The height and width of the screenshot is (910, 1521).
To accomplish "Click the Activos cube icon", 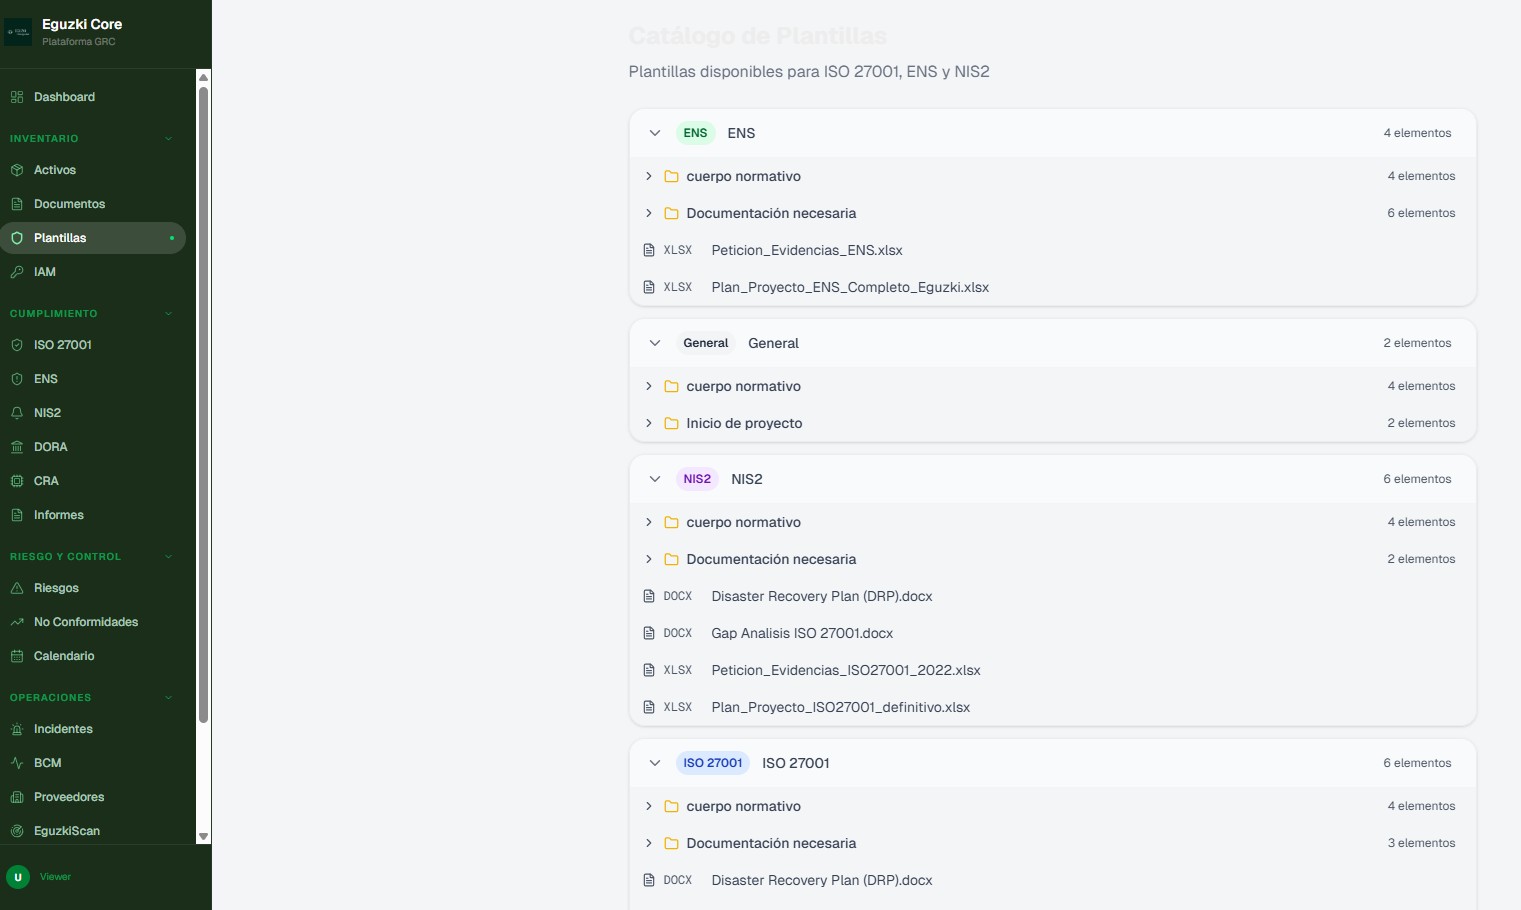I will (x=17, y=170).
